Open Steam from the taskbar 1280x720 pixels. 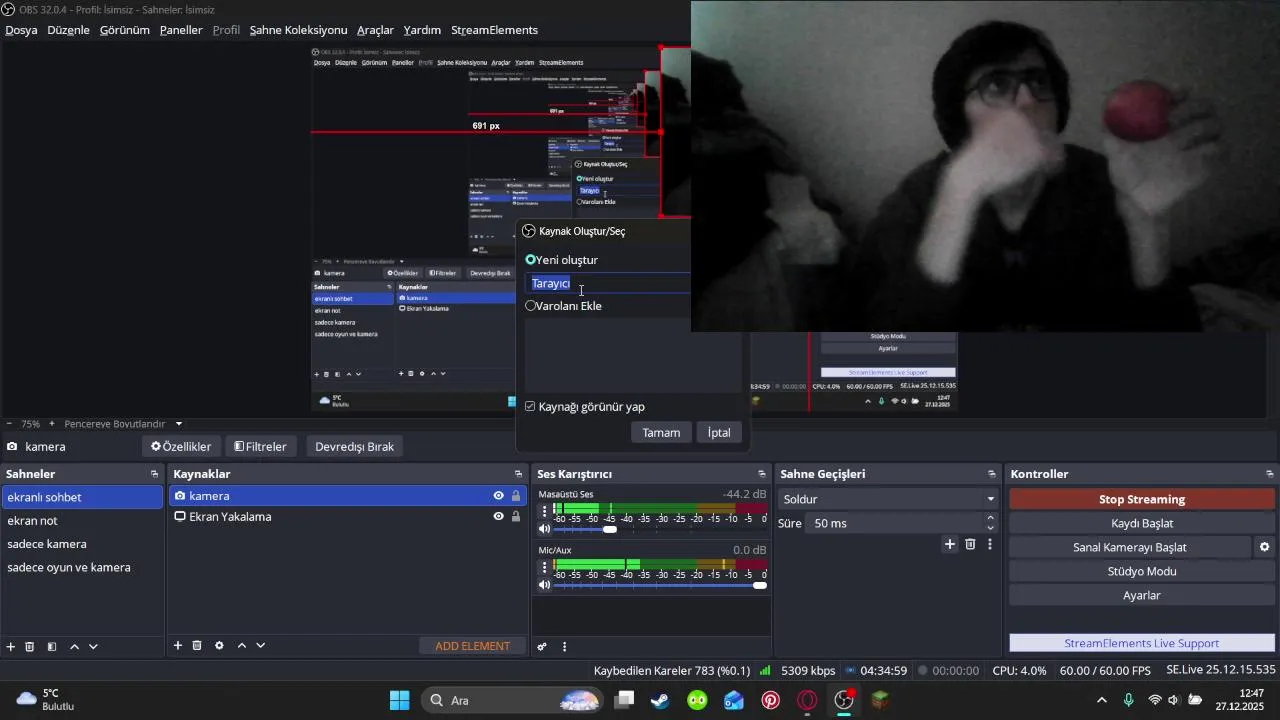point(660,700)
